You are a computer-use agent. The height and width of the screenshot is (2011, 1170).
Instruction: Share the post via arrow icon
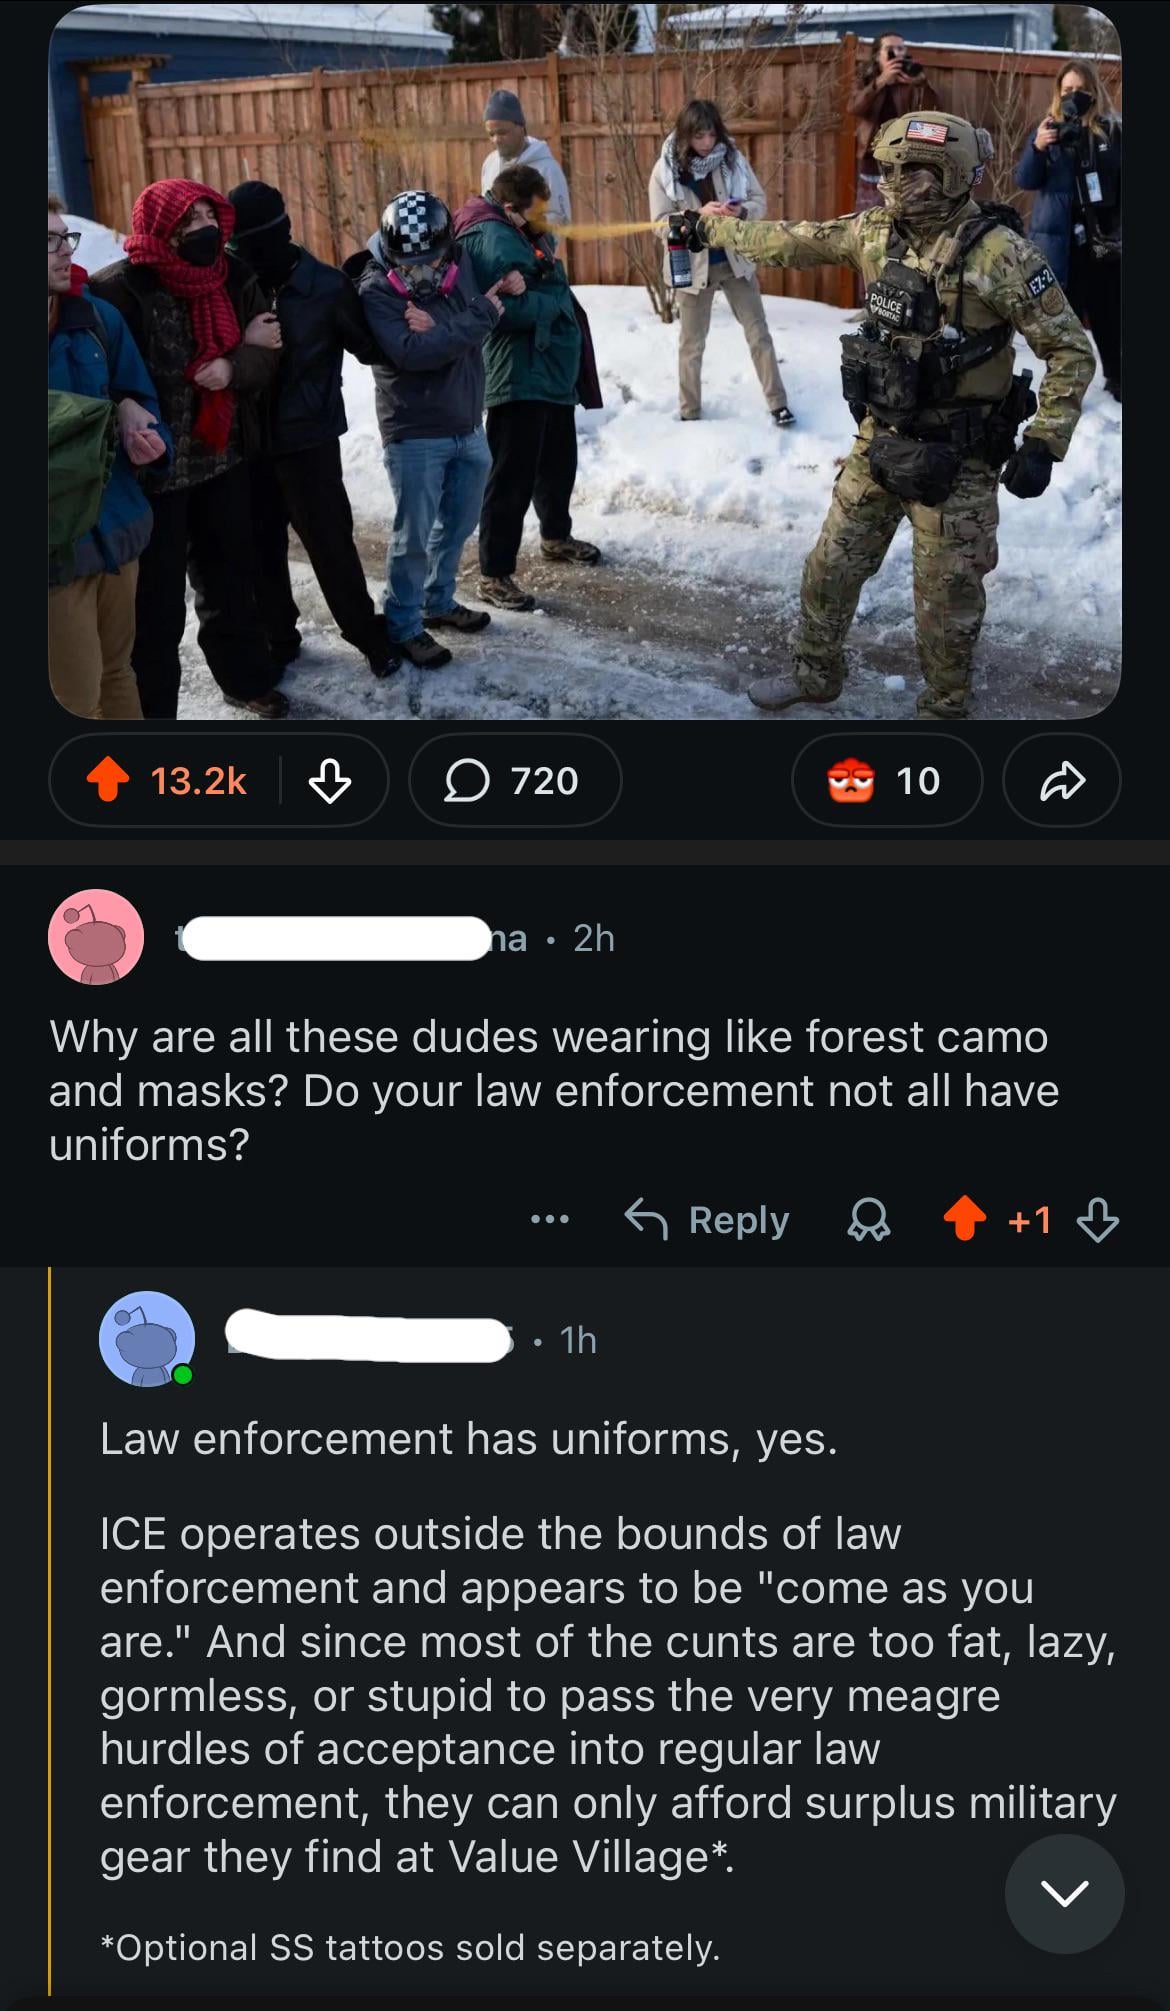(1061, 781)
